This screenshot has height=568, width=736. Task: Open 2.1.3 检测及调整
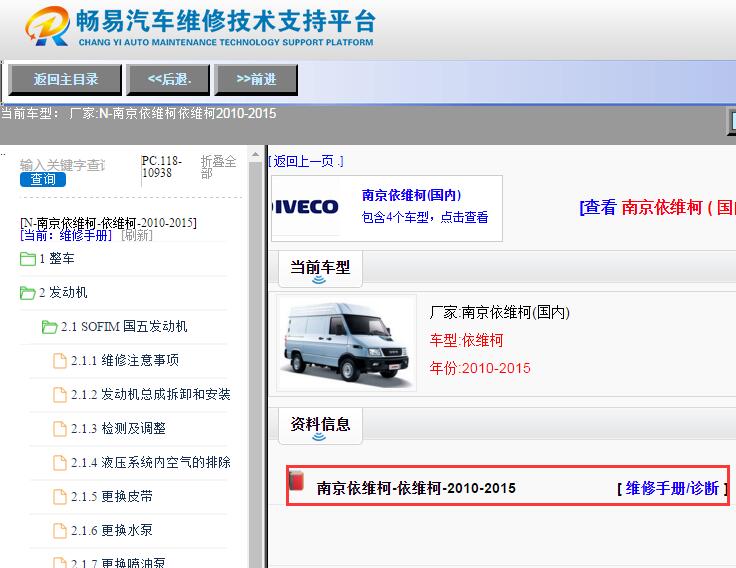point(118,429)
